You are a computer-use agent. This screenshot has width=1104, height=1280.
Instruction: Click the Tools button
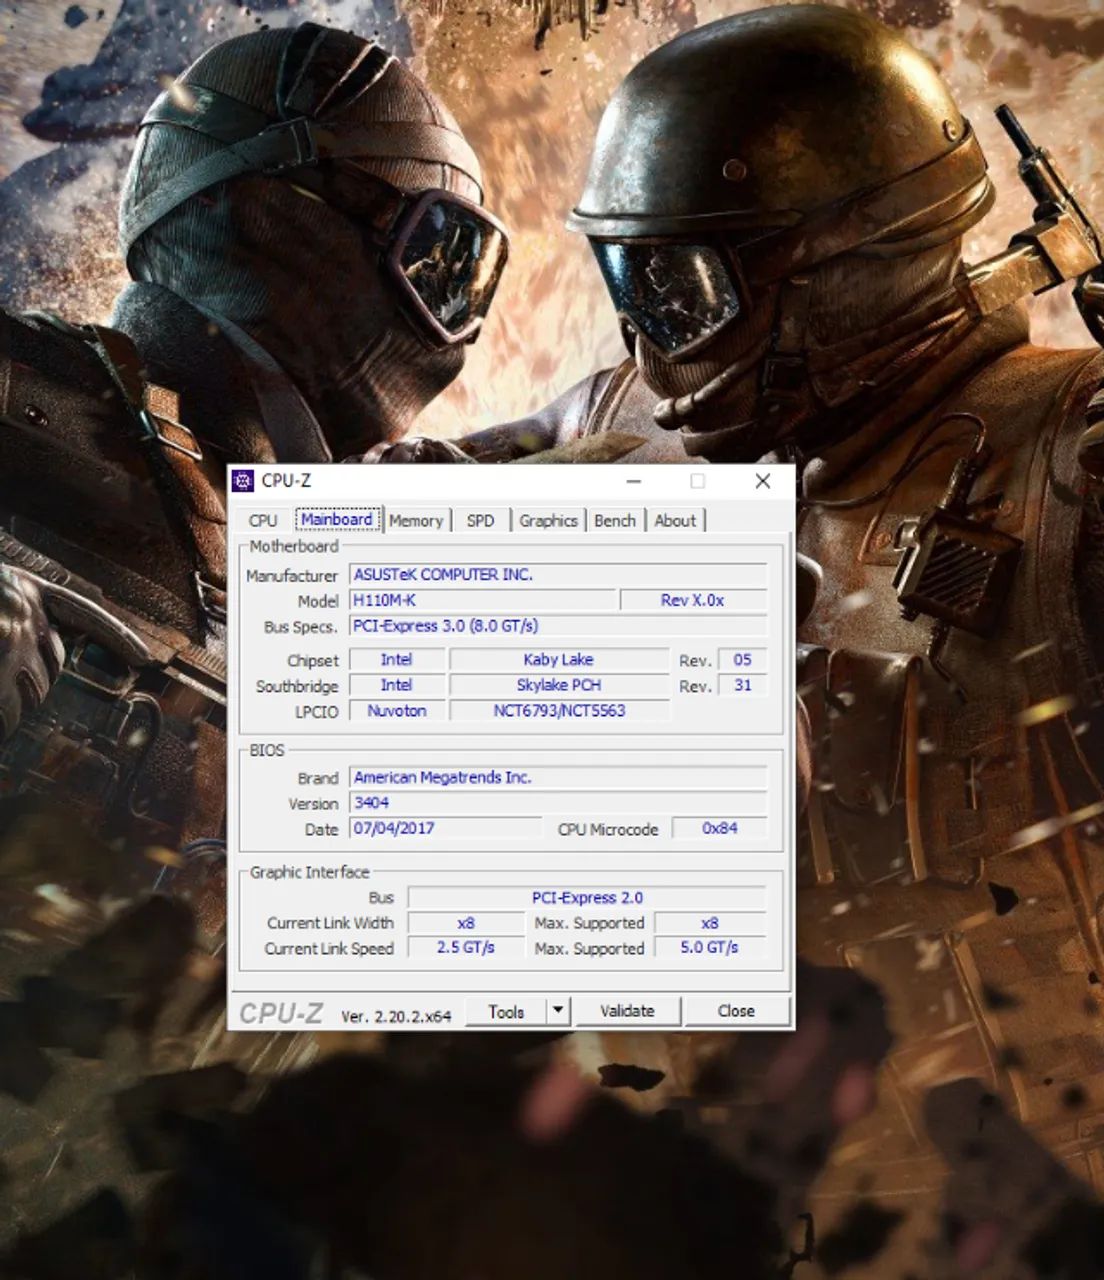(x=506, y=1011)
